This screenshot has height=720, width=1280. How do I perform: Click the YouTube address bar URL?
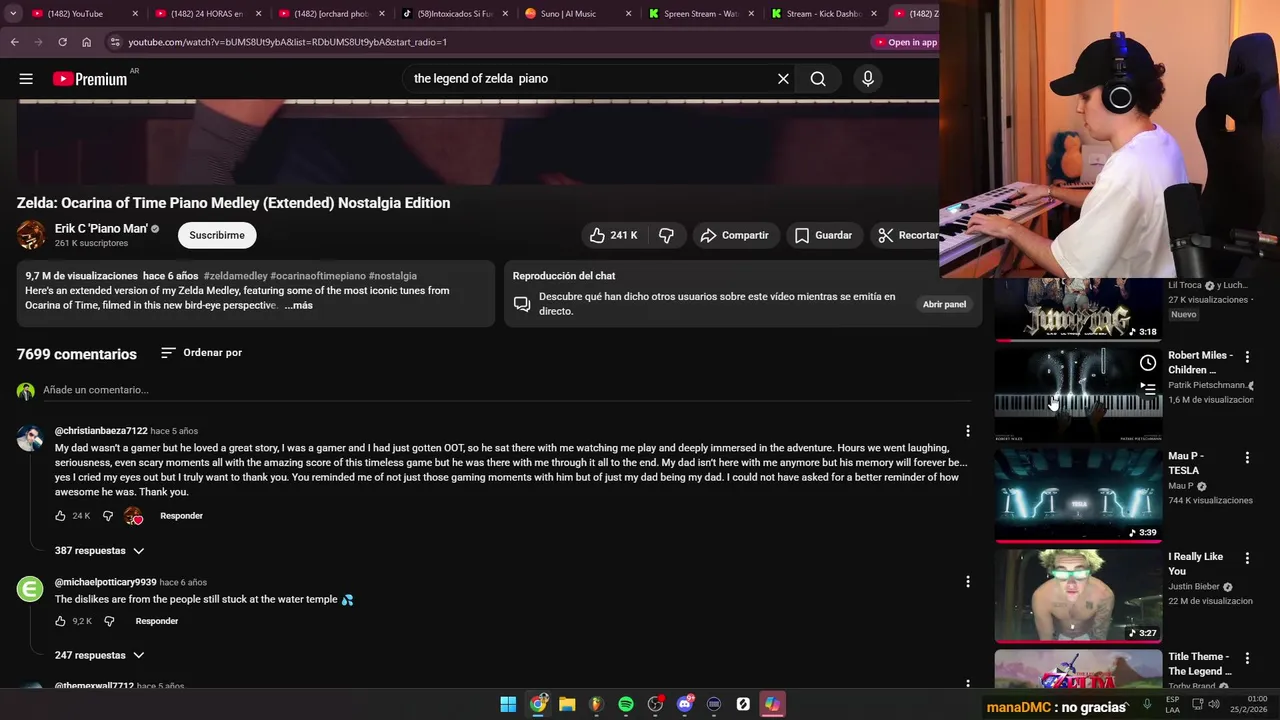288,42
